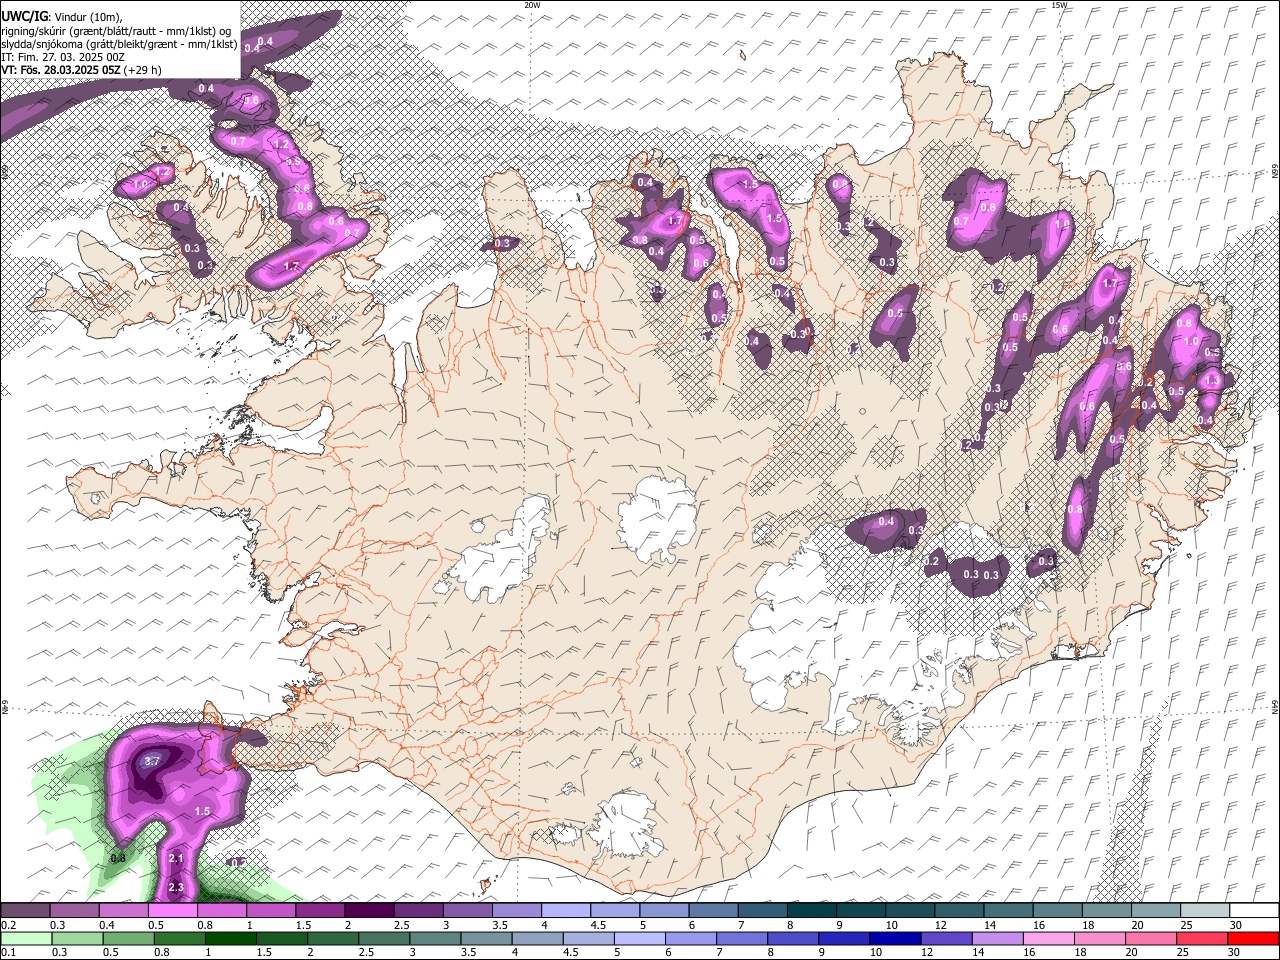This screenshot has width=1280, height=960.
Task: Click the darkest purple 2 swatch in snow legend
Action: tap(369, 910)
